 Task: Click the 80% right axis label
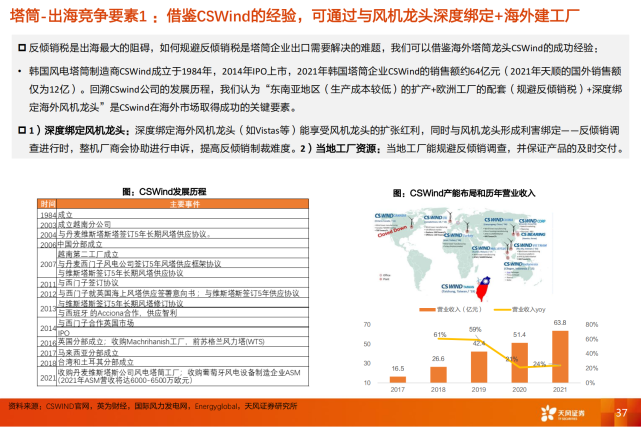[592, 324]
